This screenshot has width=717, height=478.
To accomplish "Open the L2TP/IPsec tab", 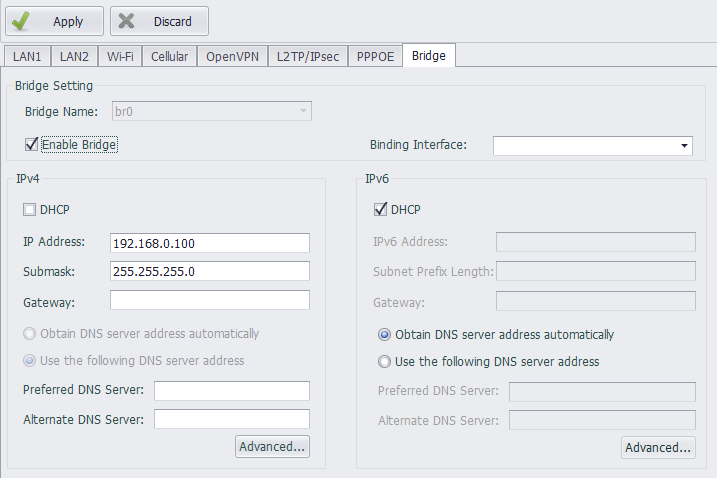I will coord(307,57).
